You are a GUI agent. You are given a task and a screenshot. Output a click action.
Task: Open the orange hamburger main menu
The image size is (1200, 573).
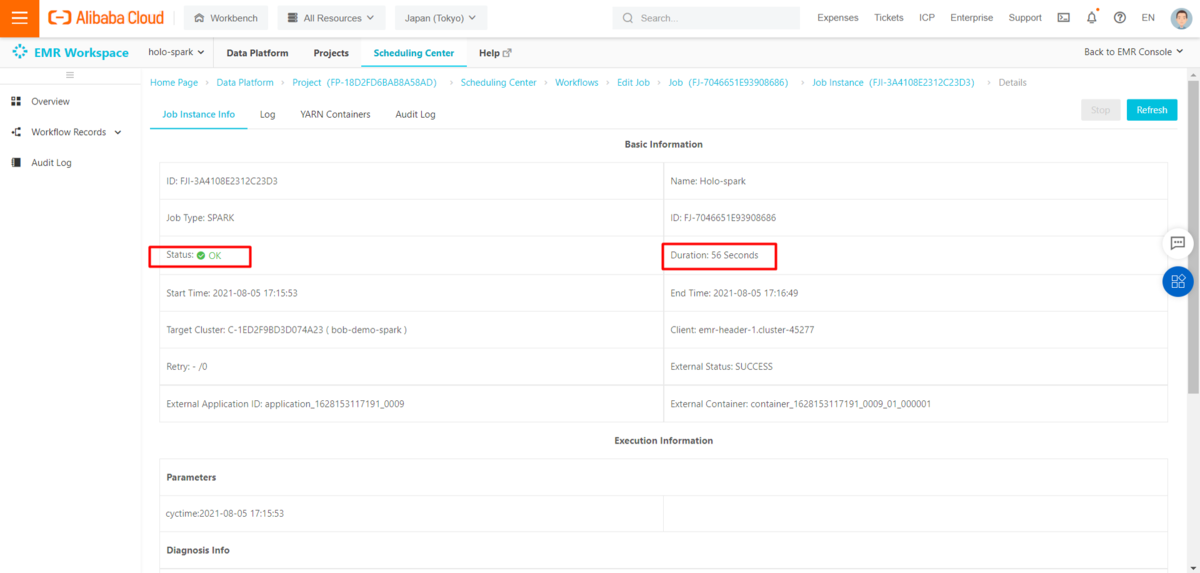[19, 18]
